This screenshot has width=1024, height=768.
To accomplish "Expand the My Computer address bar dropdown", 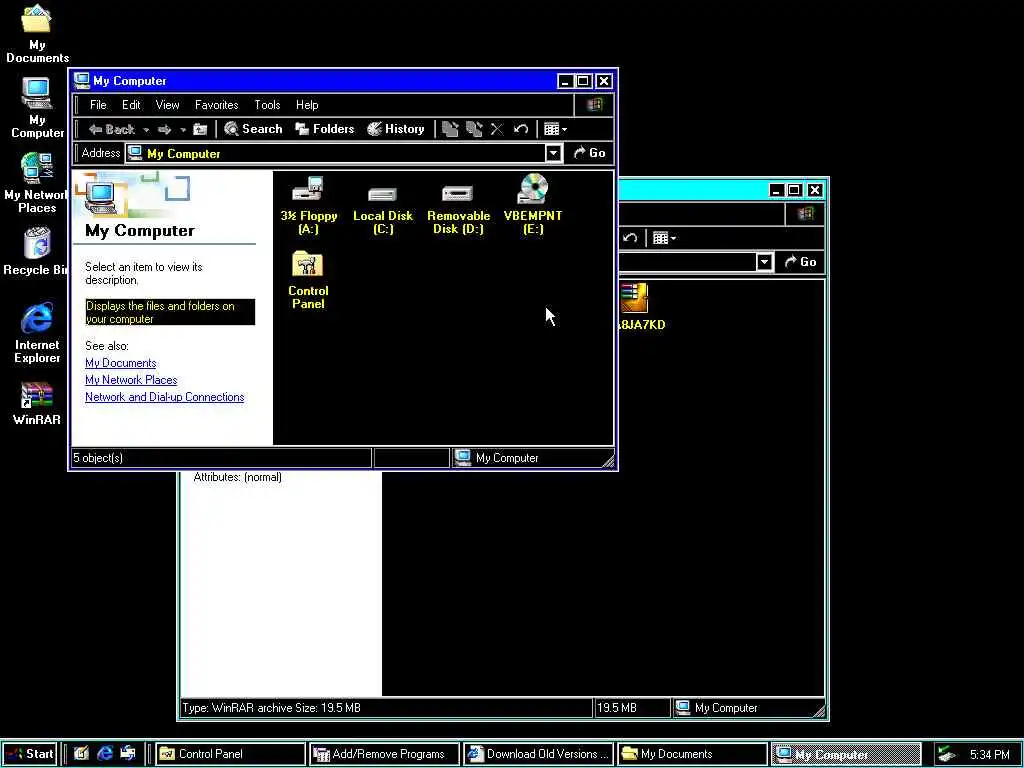I will pyautogui.click(x=553, y=153).
